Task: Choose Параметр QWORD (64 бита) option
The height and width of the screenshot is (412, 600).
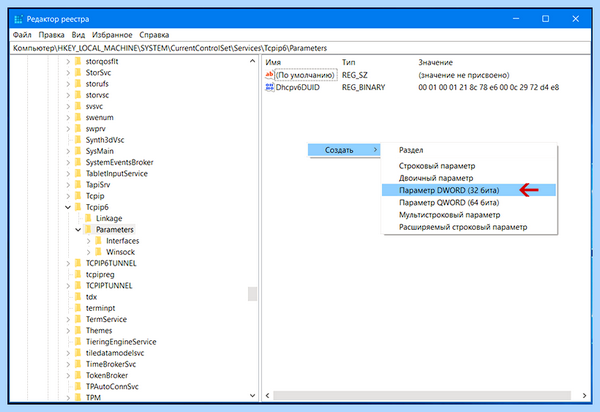Action: tap(469, 202)
